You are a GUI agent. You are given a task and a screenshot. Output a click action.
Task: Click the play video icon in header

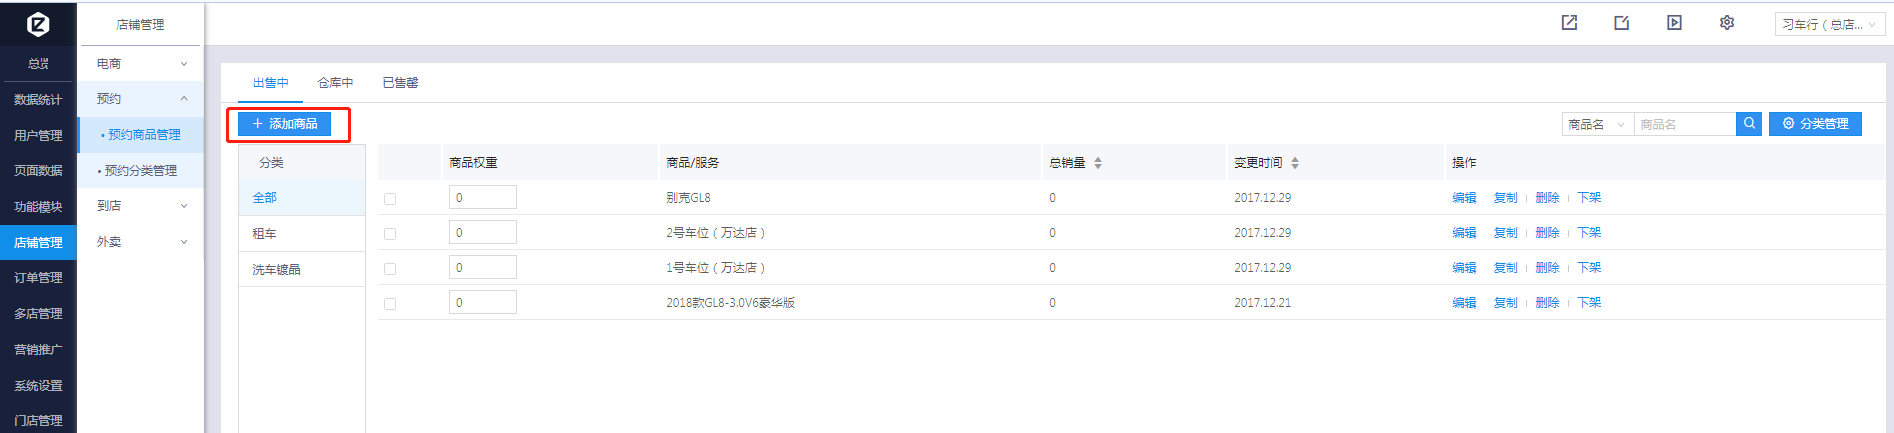[x=1674, y=23]
